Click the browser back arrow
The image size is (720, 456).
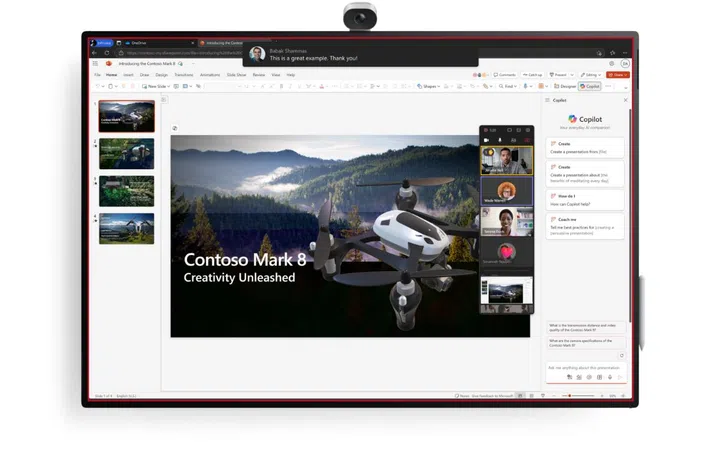[x=95, y=53]
